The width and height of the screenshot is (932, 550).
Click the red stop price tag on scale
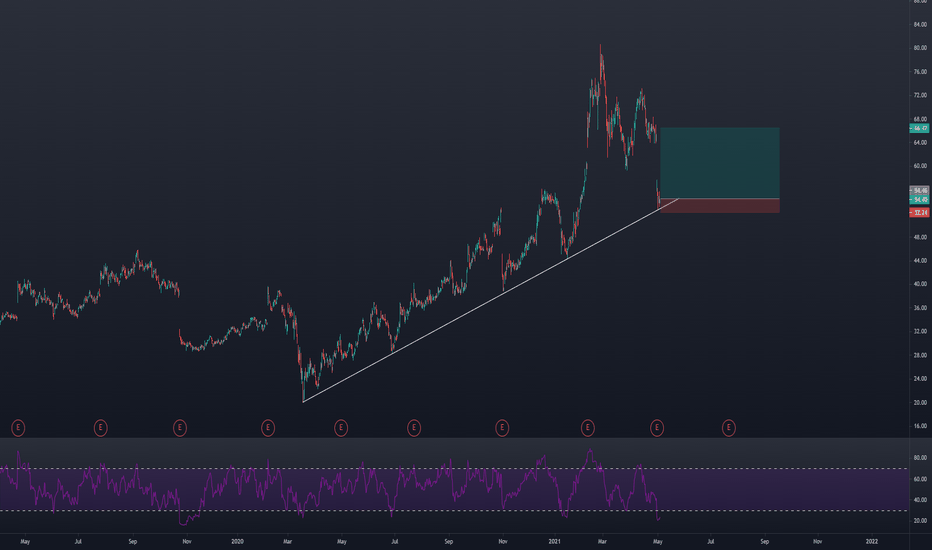[919, 213]
